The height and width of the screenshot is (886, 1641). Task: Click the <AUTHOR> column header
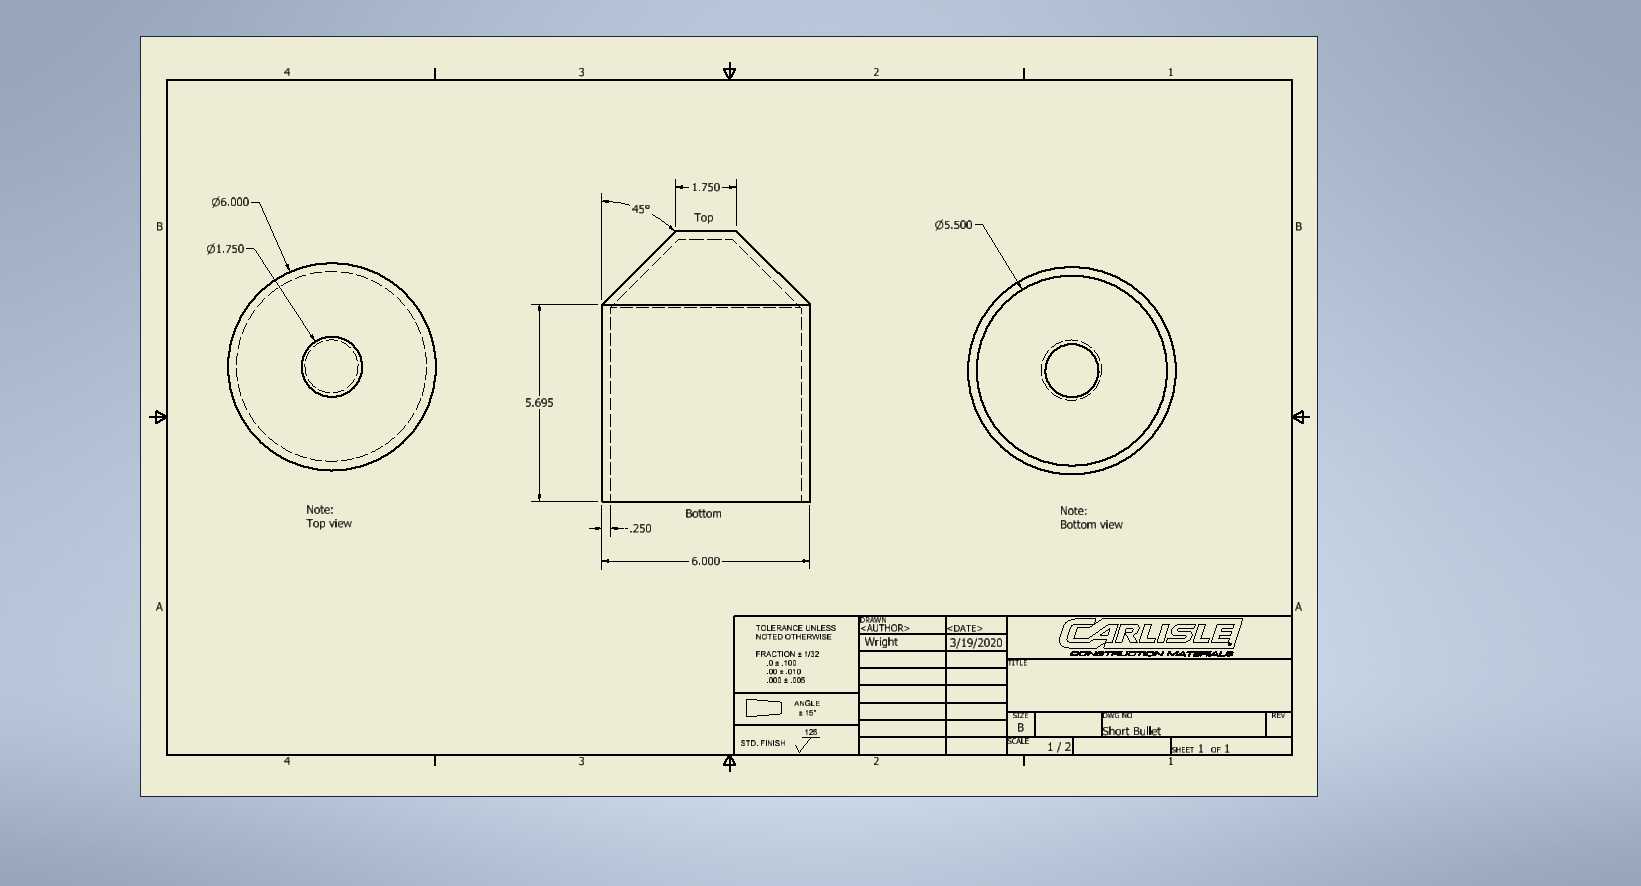click(x=885, y=628)
